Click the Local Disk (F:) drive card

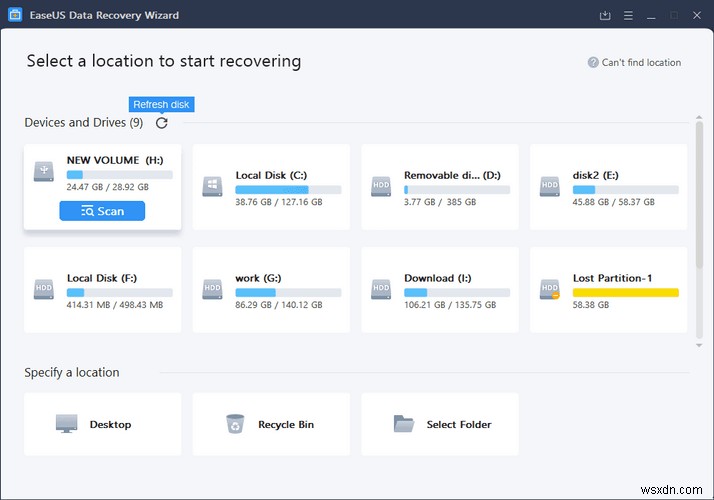click(103, 289)
